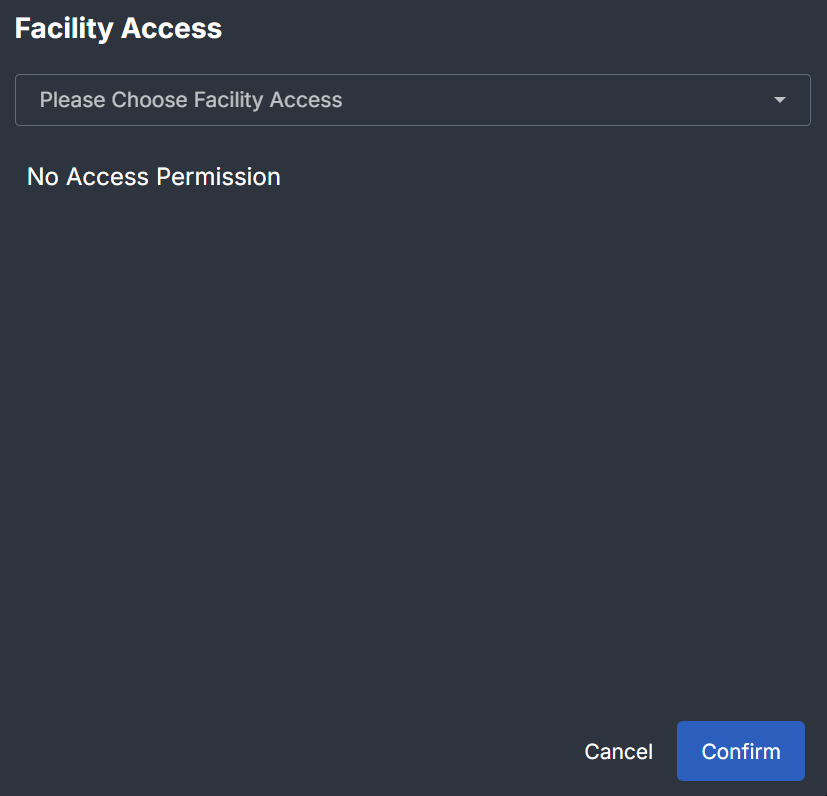Expand the facility access combo box
This screenshot has width=827, height=796.
412,100
